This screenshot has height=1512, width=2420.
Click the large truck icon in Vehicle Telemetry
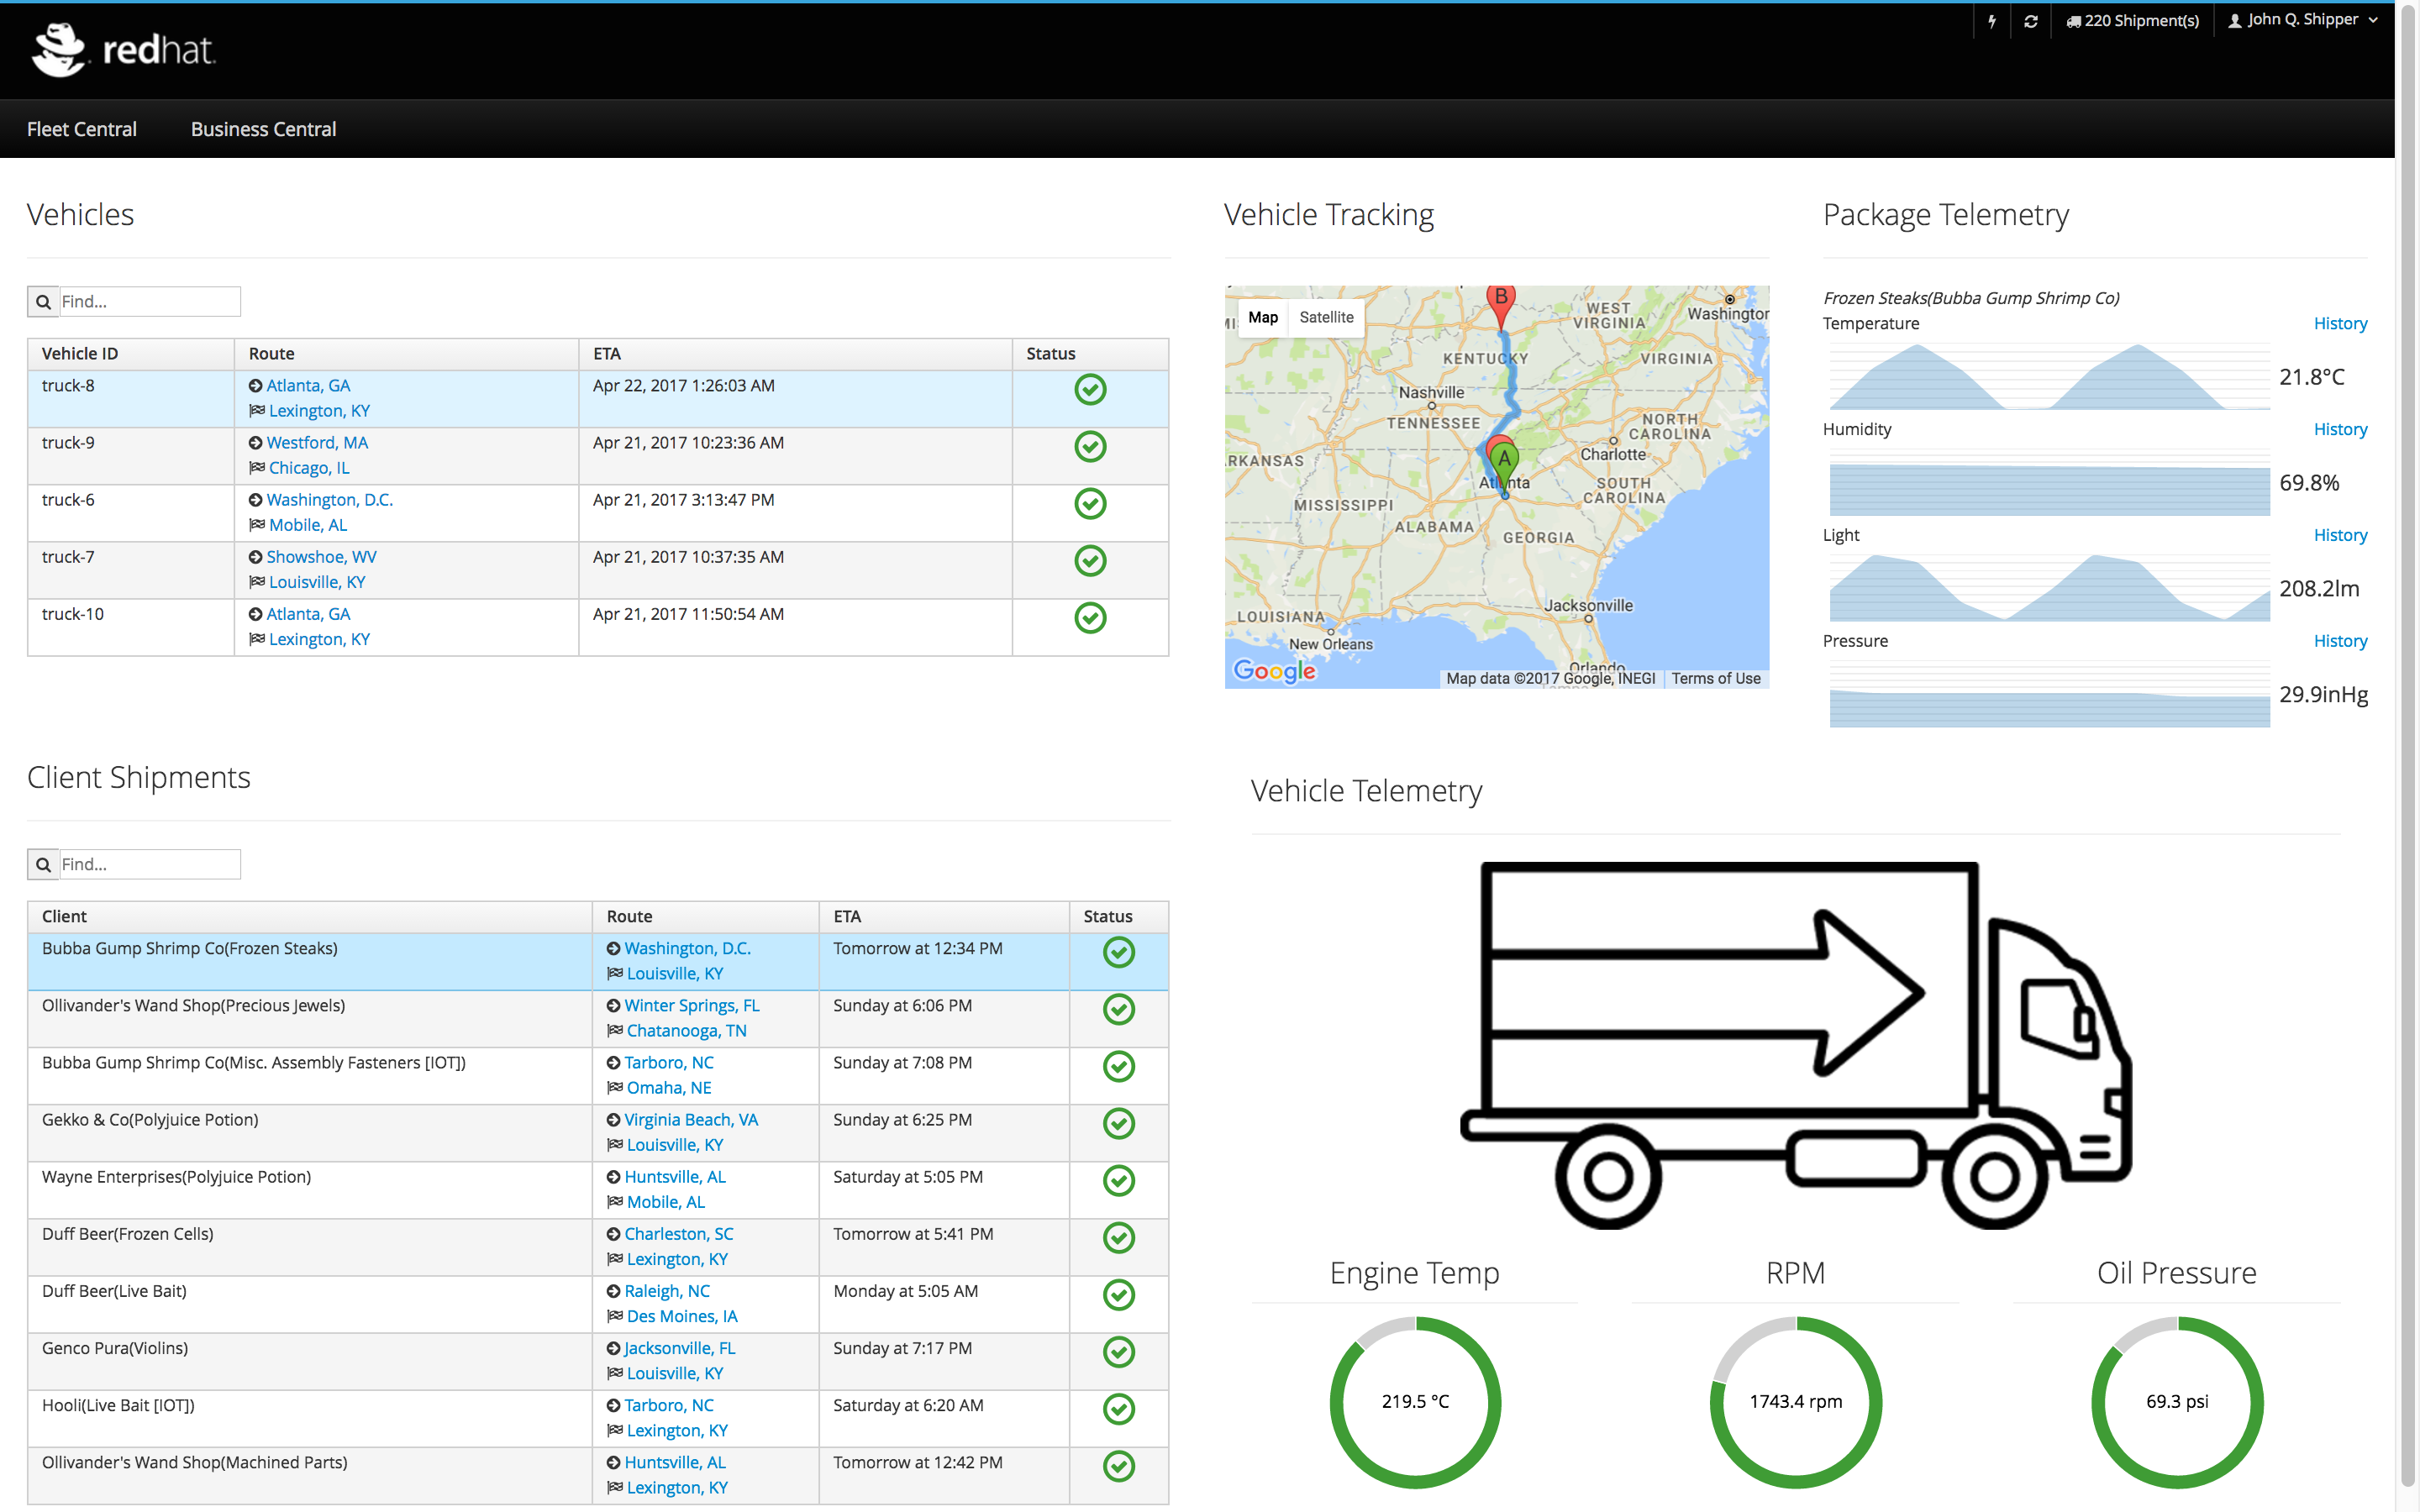pyautogui.click(x=1795, y=1045)
